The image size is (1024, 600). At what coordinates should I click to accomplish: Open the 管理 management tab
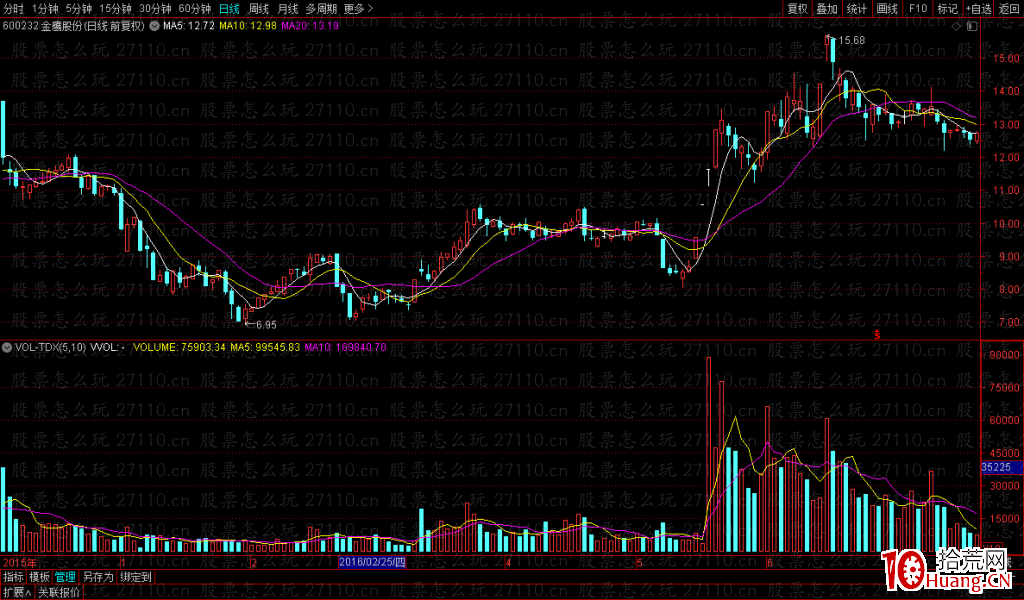pos(65,577)
